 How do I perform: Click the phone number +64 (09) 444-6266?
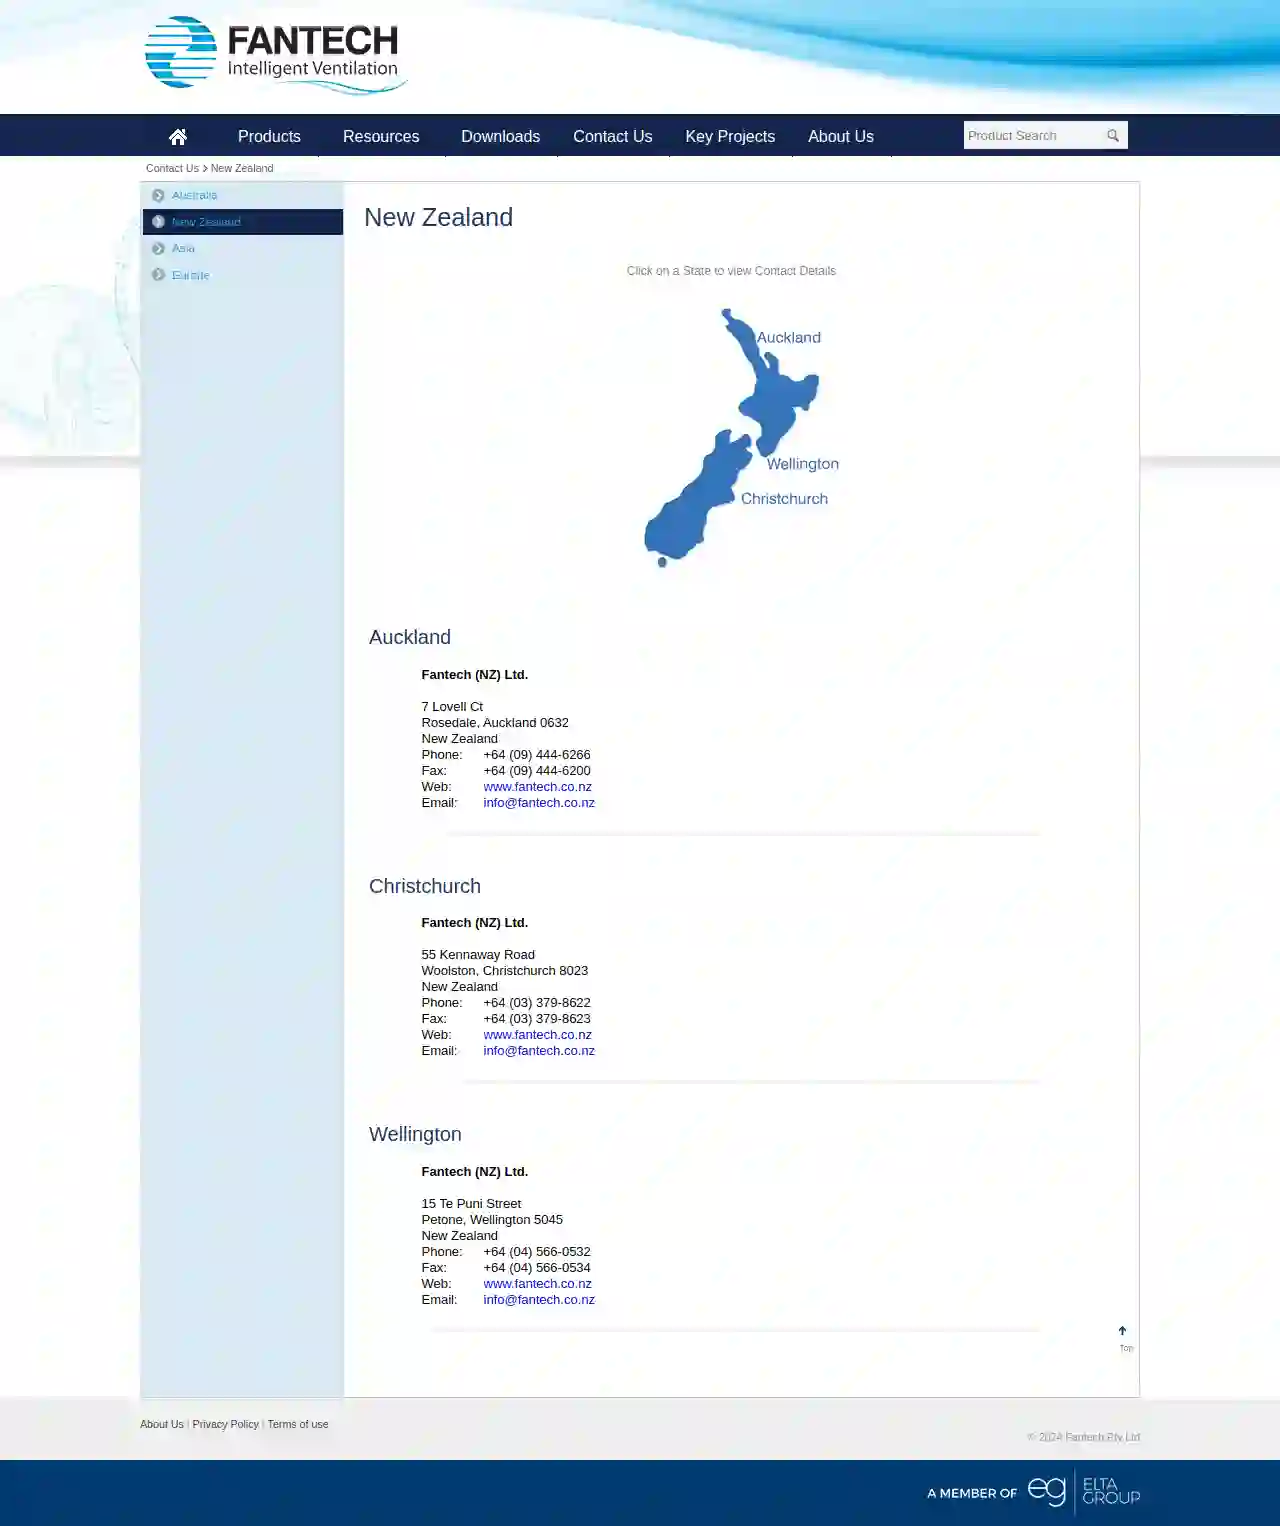[x=537, y=755]
